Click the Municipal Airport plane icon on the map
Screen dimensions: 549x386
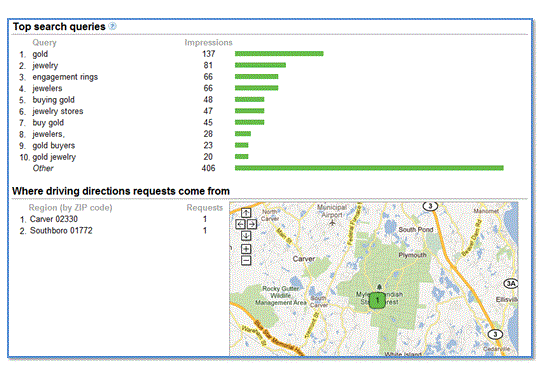(332, 223)
